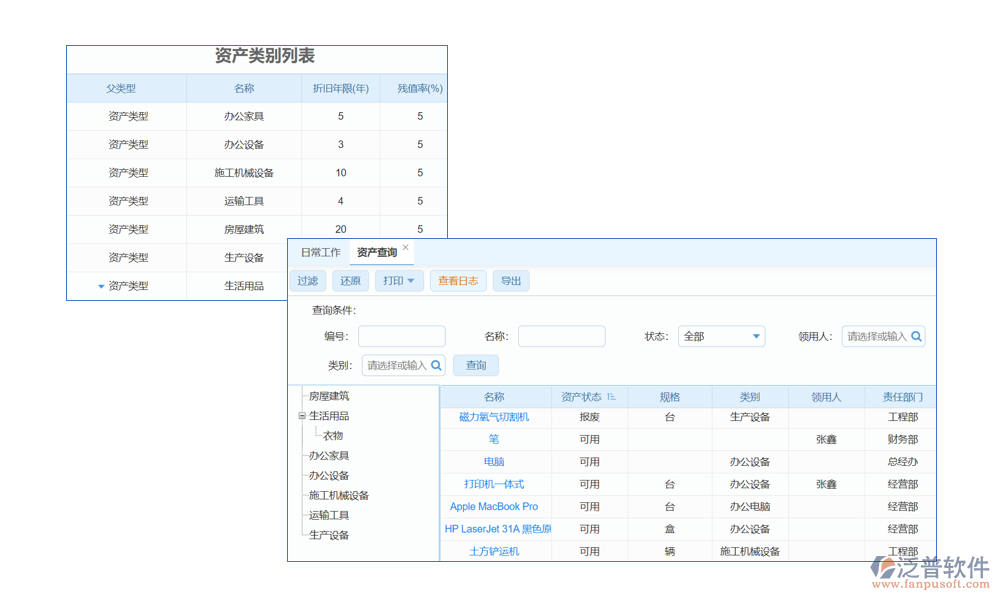The image size is (1000, 600).
Task: Open 查看日志 from the toolbar
Action: pyautogui.click(x=458, y=281)
